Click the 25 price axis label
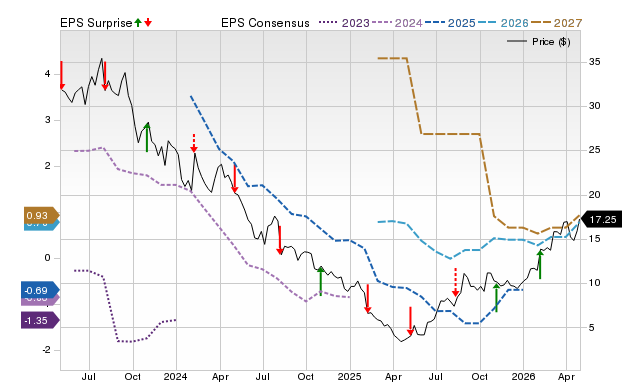Viewport: 640px width, 382px height. pos(594,150)
